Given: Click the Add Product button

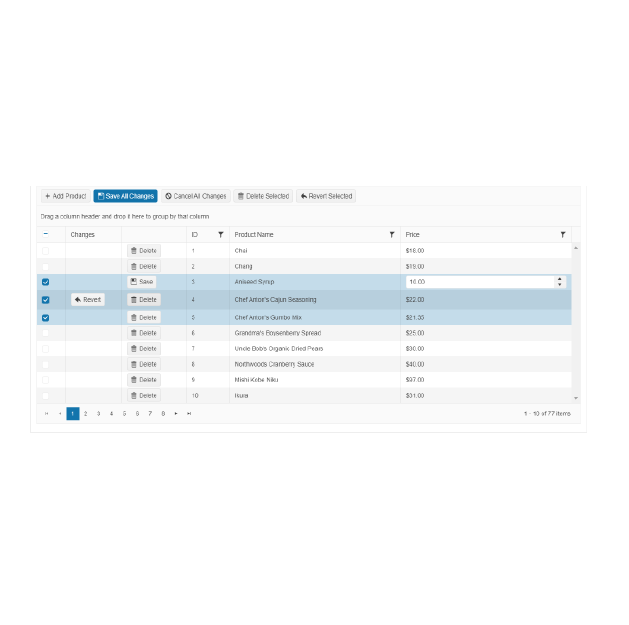Looking at the screenshot, I should click(x=66, y=196).
